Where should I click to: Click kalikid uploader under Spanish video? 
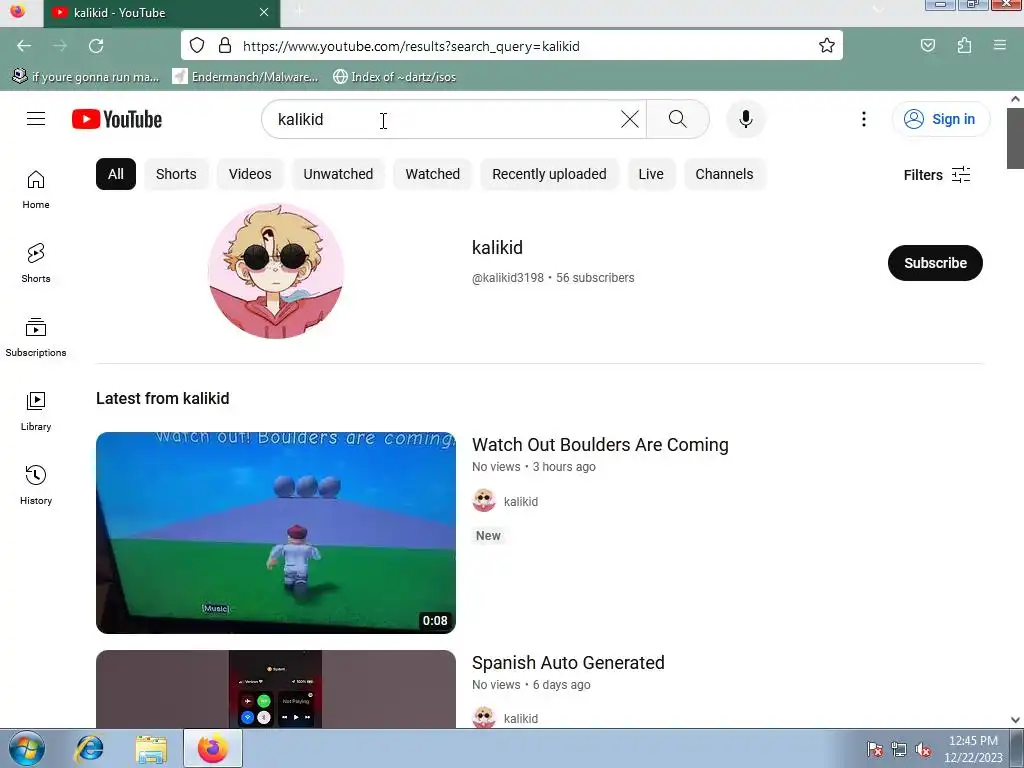[x=520, y=718]
